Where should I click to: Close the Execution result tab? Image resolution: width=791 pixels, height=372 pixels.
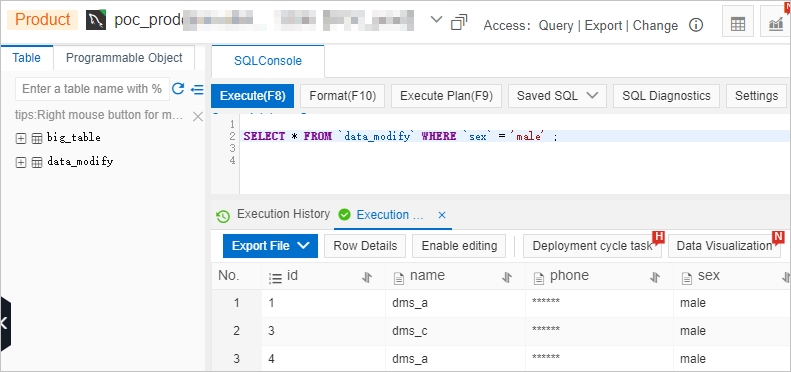[x=442, y=215]
